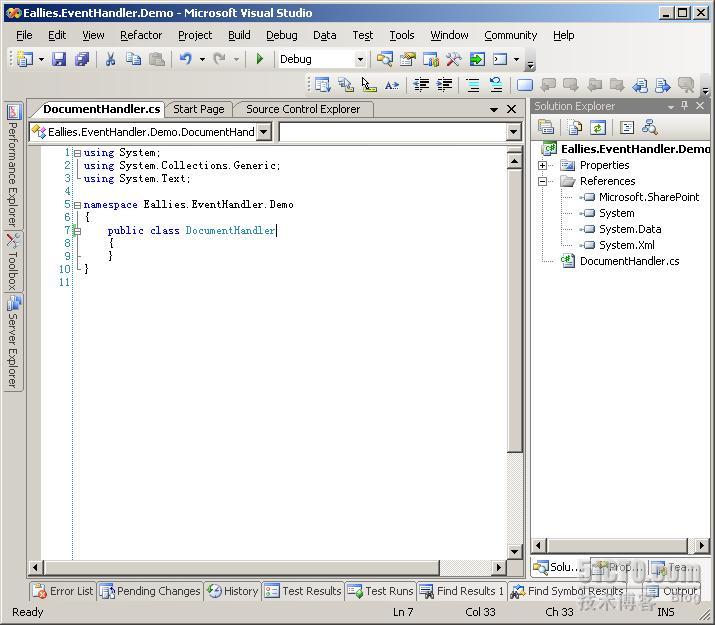Open the File menu
Screen dimensions: 715x625
24,35
